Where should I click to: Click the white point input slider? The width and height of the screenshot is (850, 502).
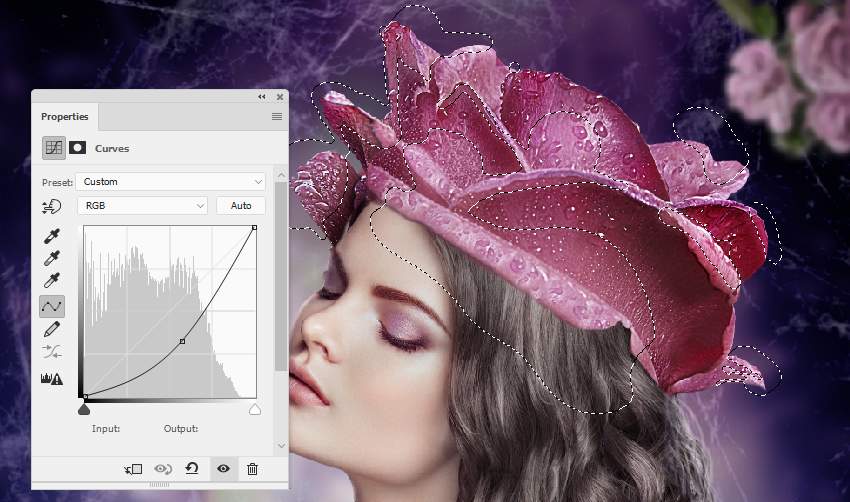(x=255, y=409)
